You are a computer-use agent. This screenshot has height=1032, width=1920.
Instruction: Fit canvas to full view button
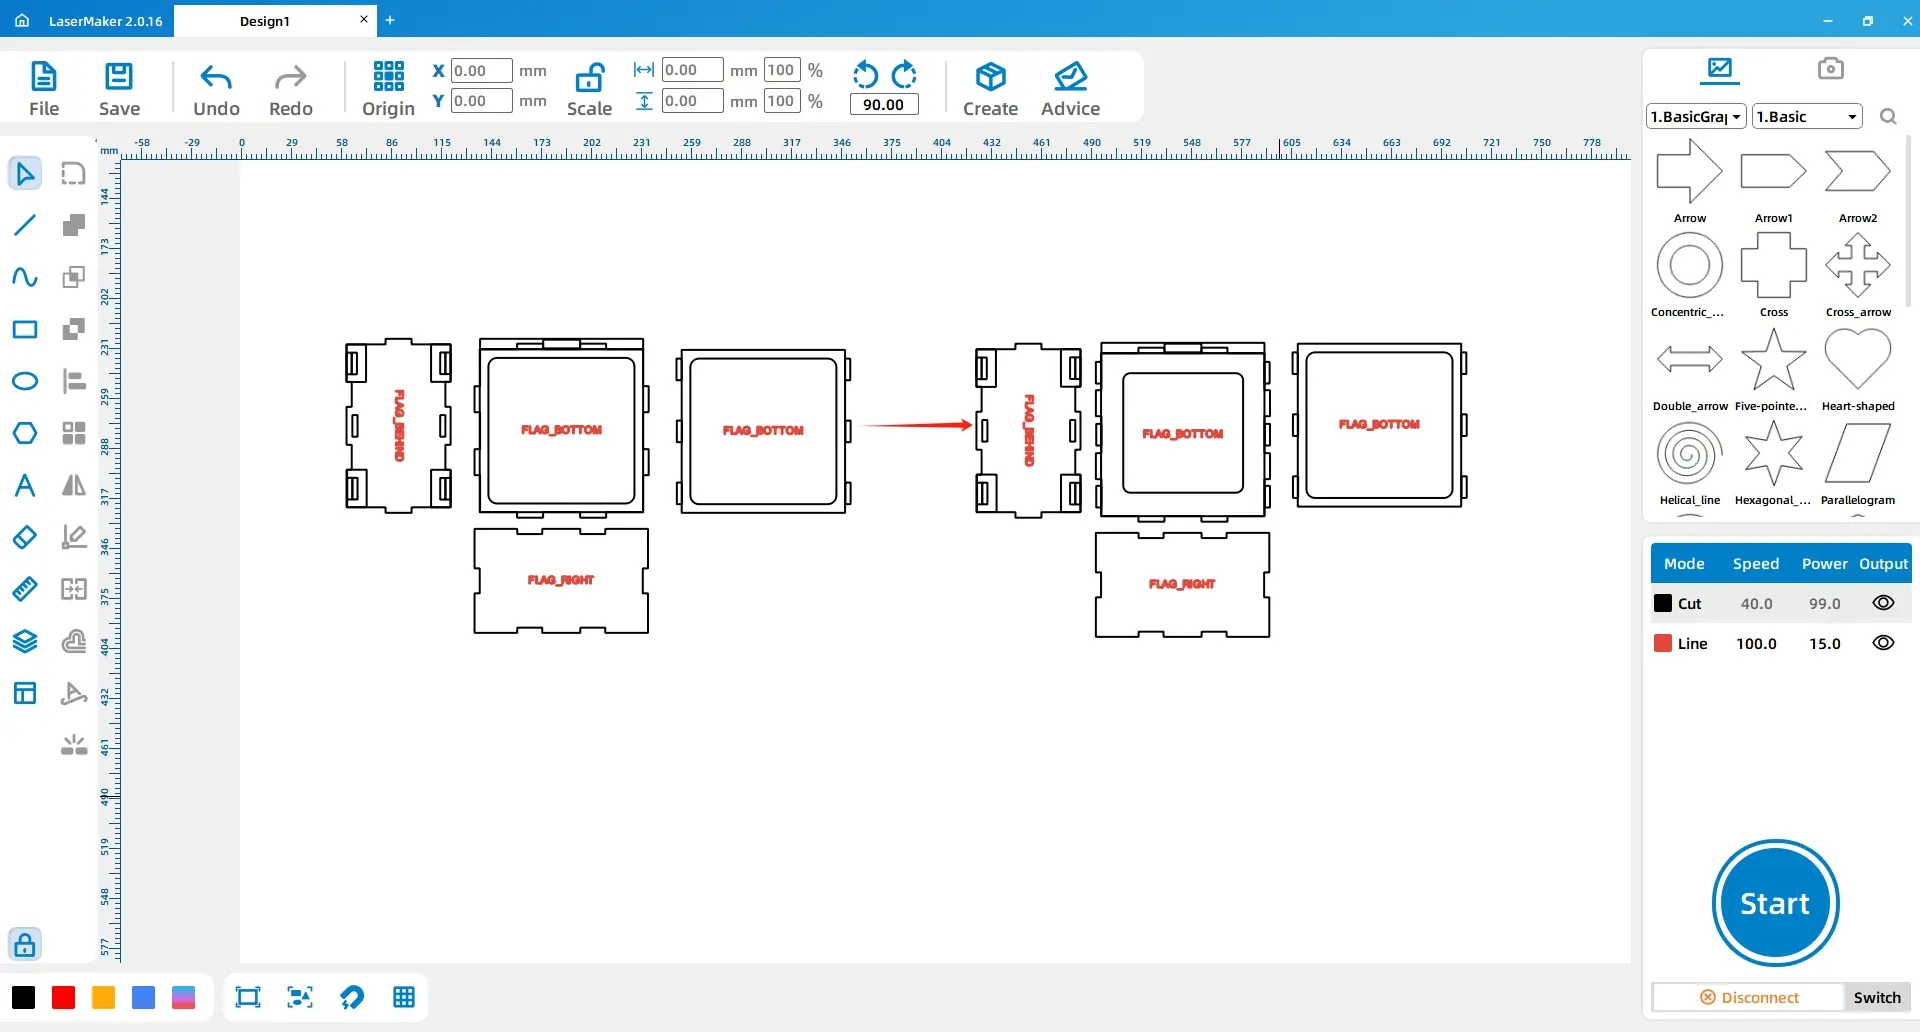click(x=248, y=997)
